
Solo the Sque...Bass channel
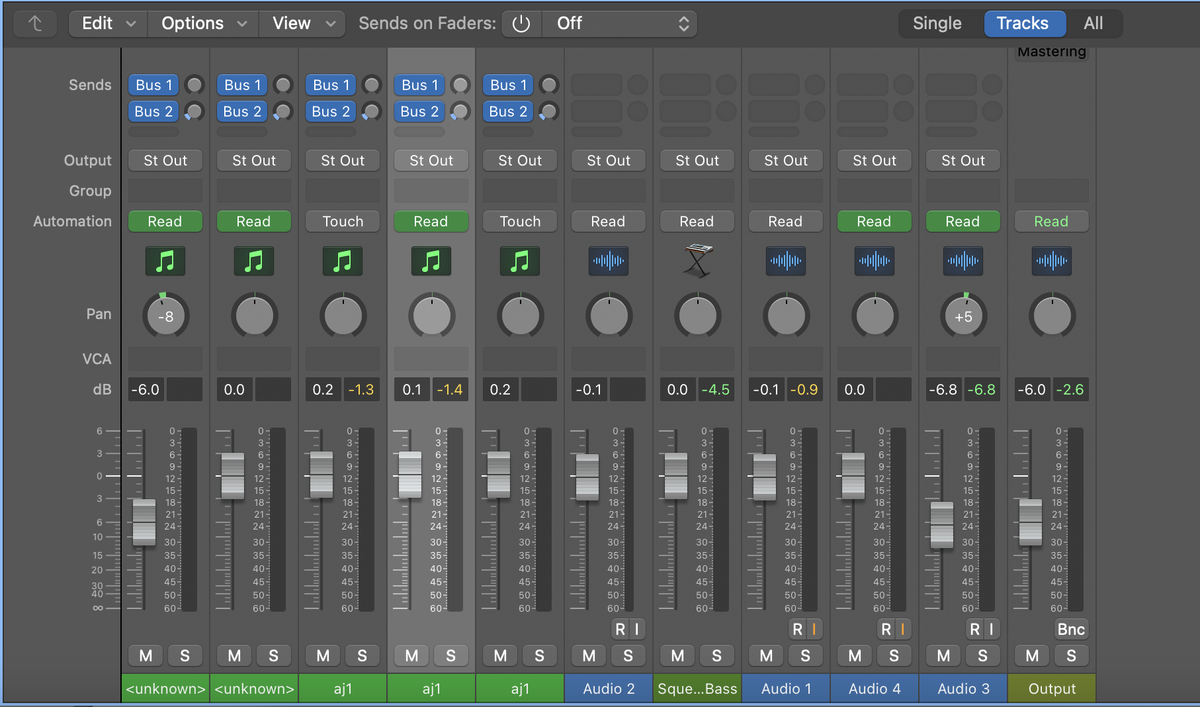[x=716, y=656]
